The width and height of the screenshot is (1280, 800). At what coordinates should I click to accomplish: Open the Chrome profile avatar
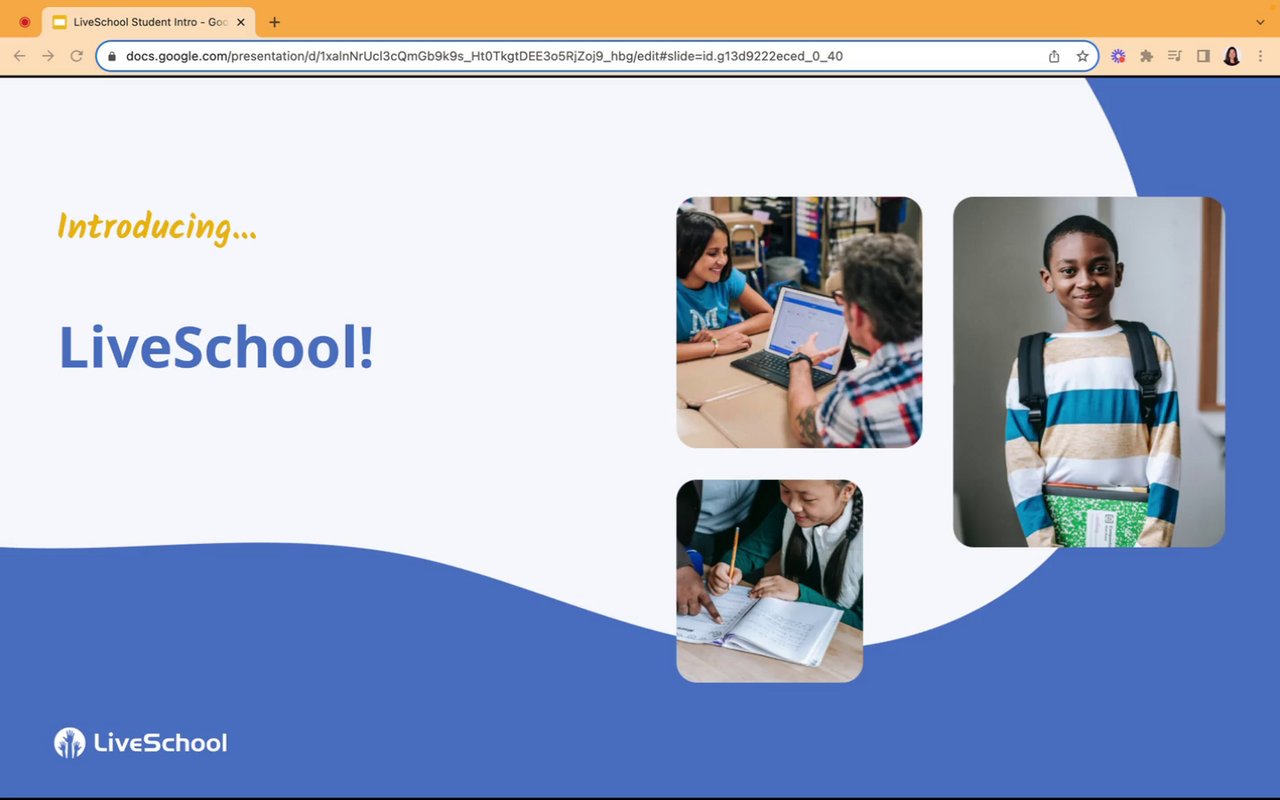tap(1232, 56)
